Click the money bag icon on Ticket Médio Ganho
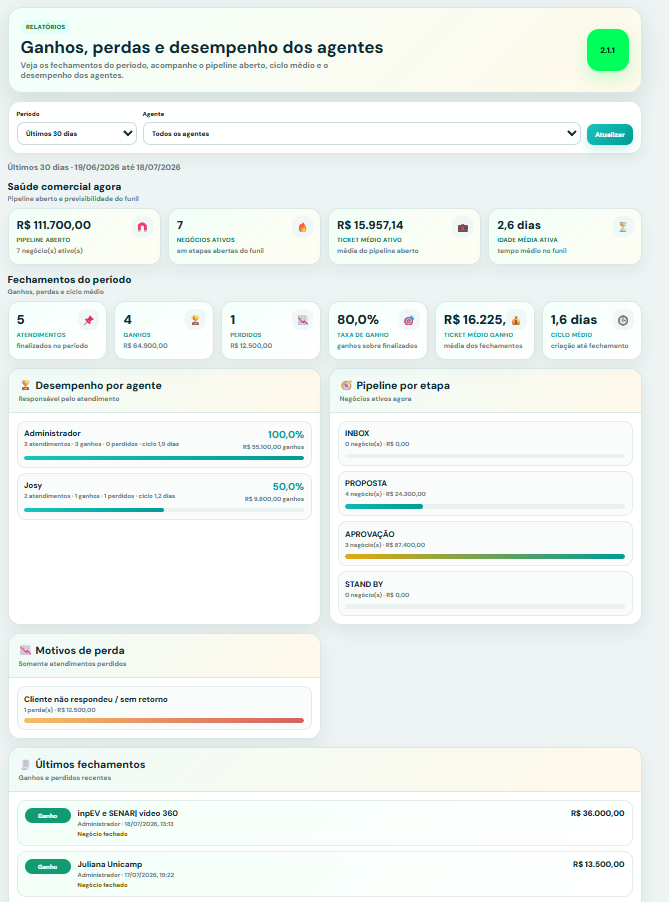This screenshot has height=902, width=669. tap(516, 320)
